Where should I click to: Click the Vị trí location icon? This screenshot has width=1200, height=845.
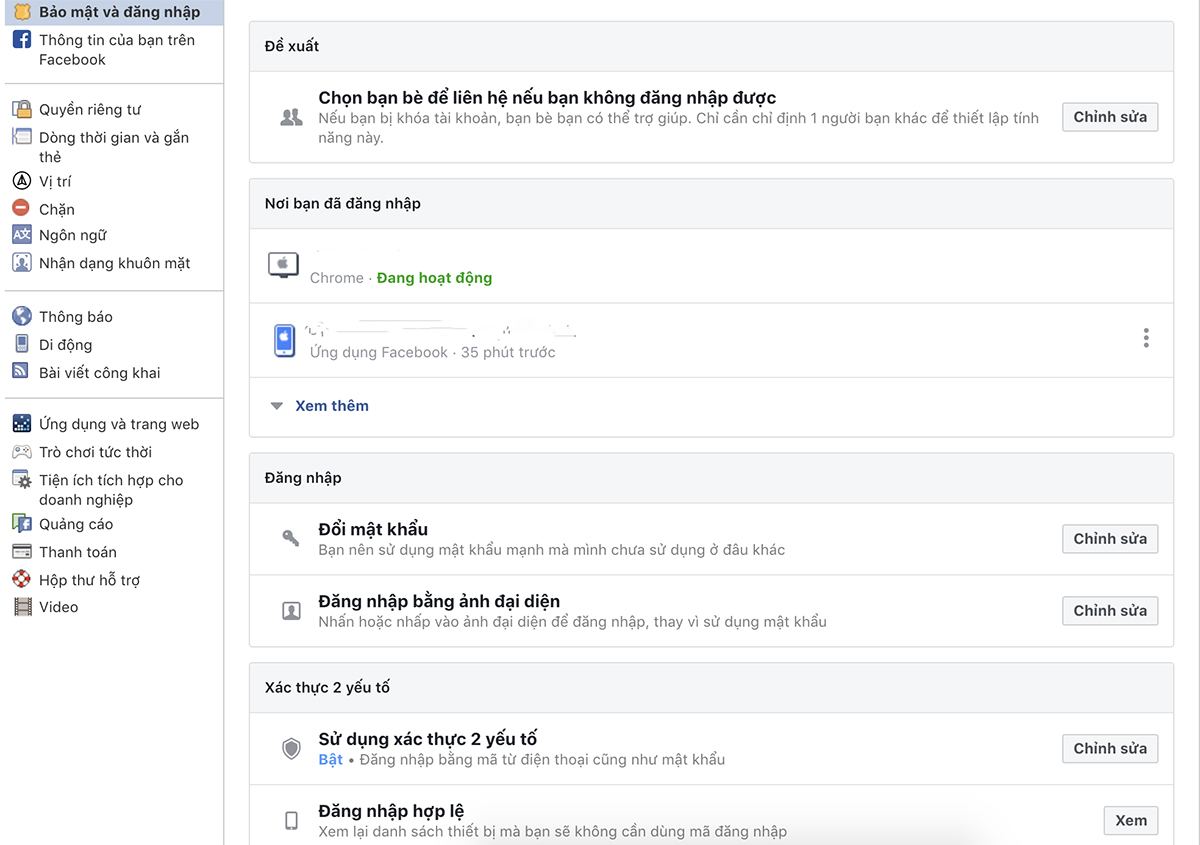click(x=21, y=181)
